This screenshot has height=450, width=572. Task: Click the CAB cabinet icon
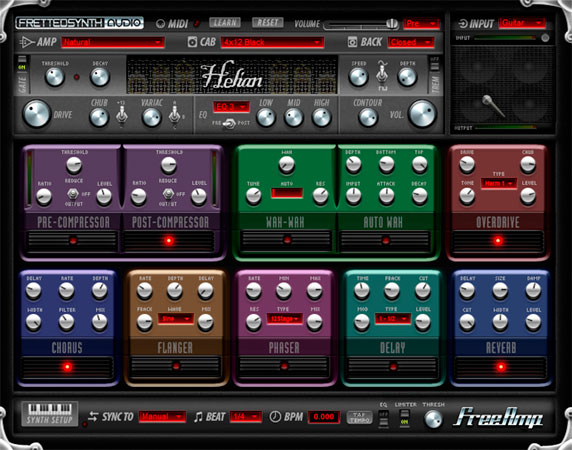coord(192,42)
